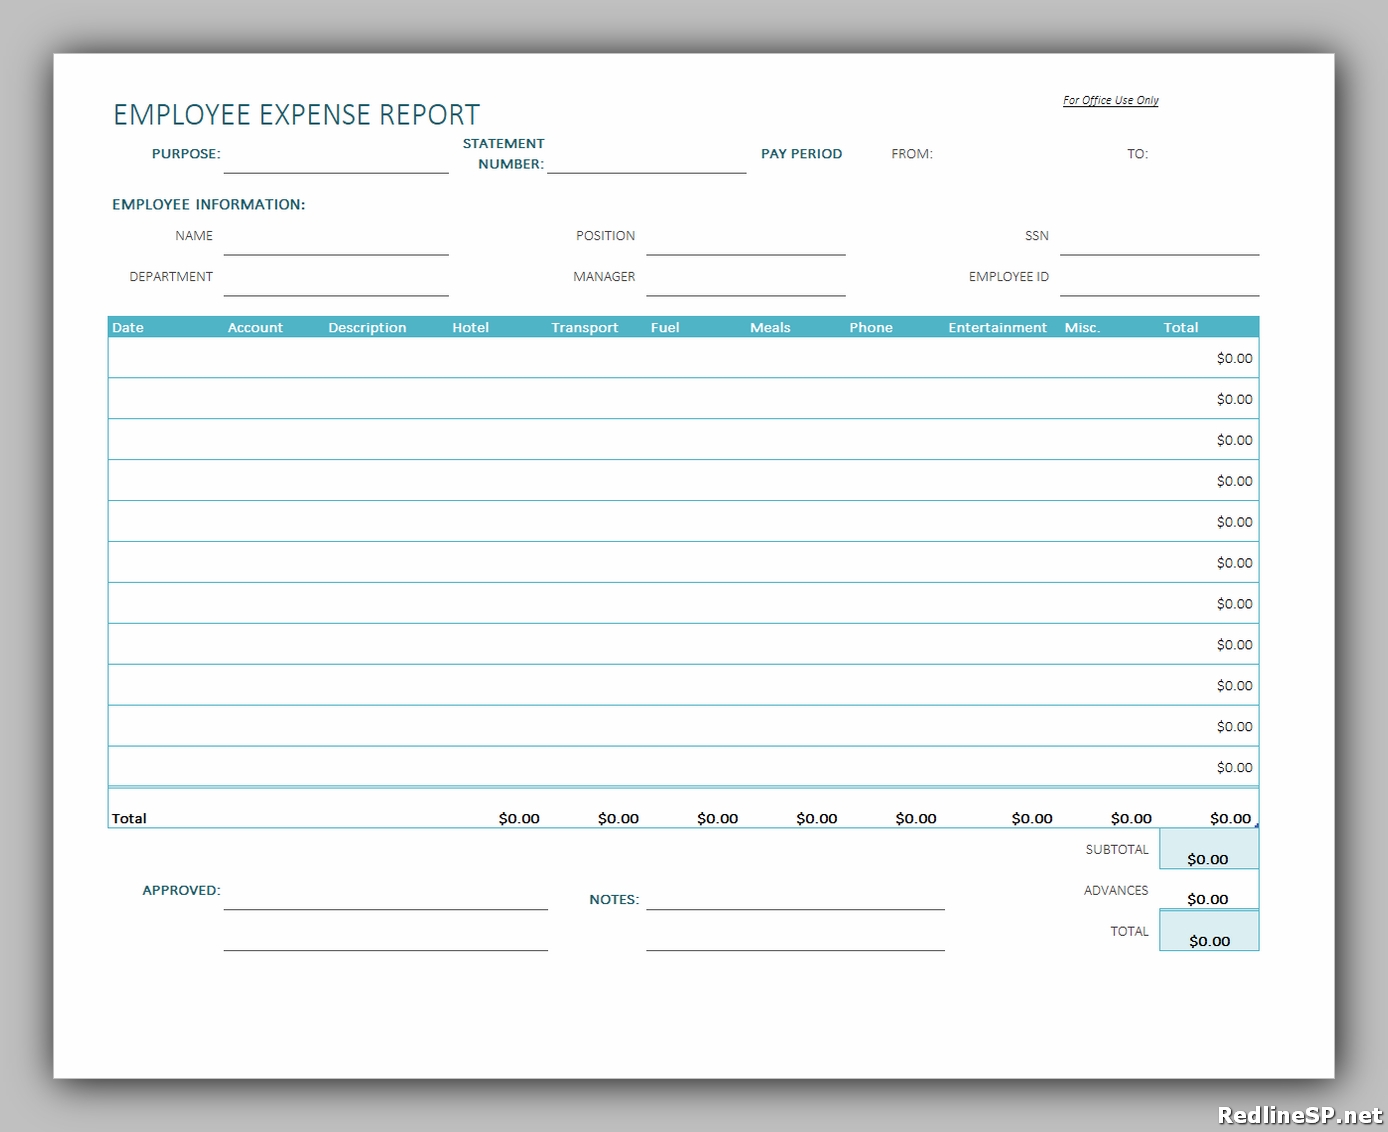Click the employee NAME entry line
Screen dimensions: 1388x1132
click(336, 250)
